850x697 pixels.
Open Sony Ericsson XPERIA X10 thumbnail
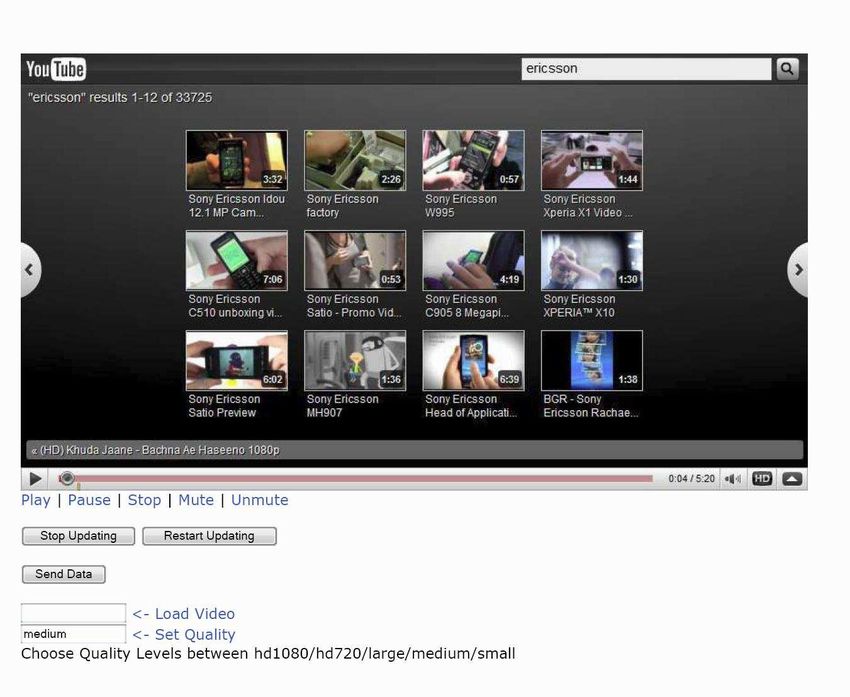592,260
